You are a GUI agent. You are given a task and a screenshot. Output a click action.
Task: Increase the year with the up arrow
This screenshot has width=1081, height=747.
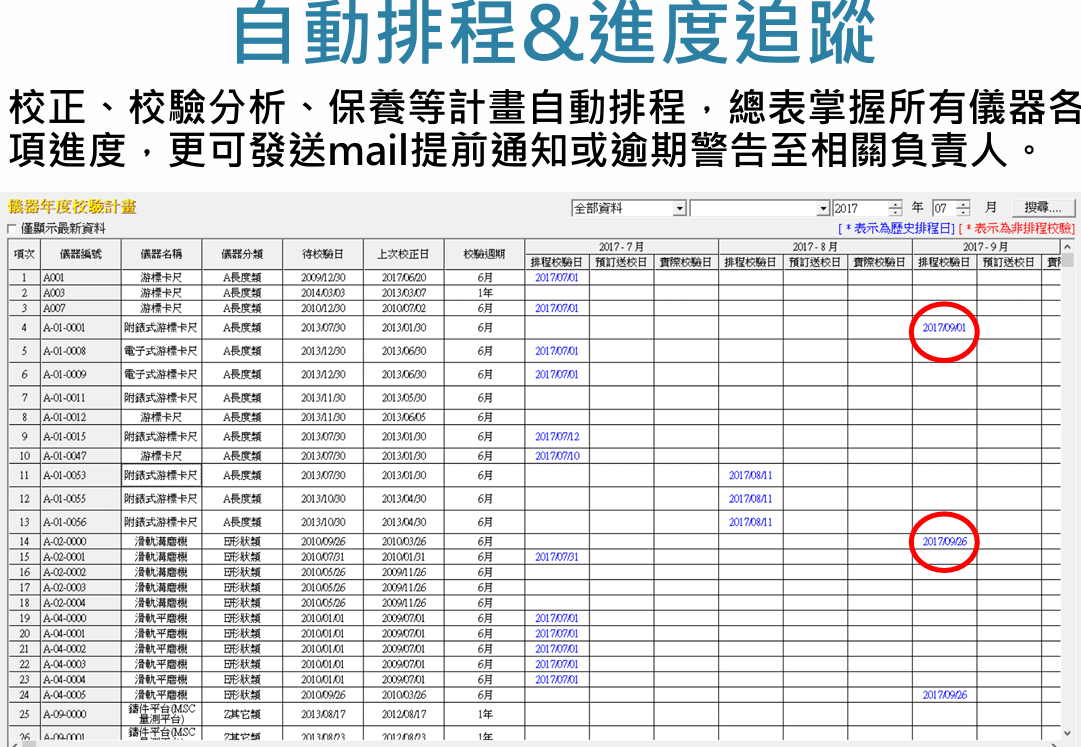(x=895, y=204)
